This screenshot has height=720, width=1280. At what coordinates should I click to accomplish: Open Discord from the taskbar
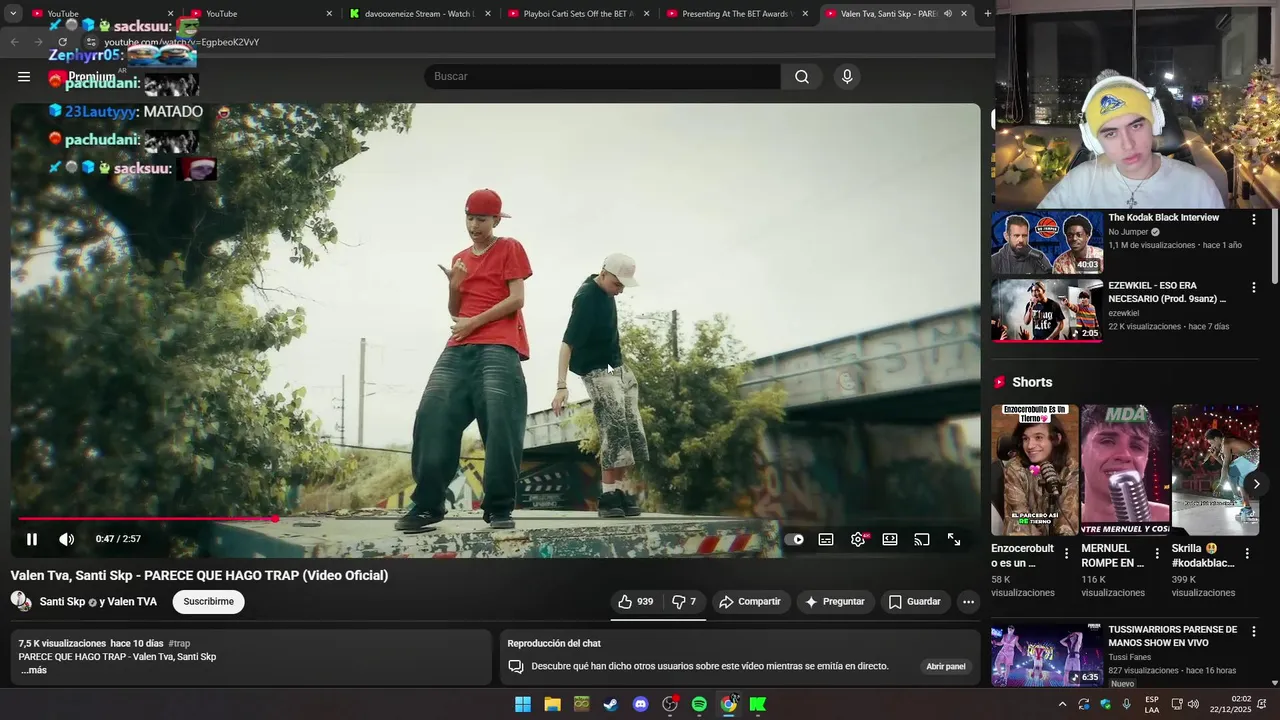click(640, 704)
